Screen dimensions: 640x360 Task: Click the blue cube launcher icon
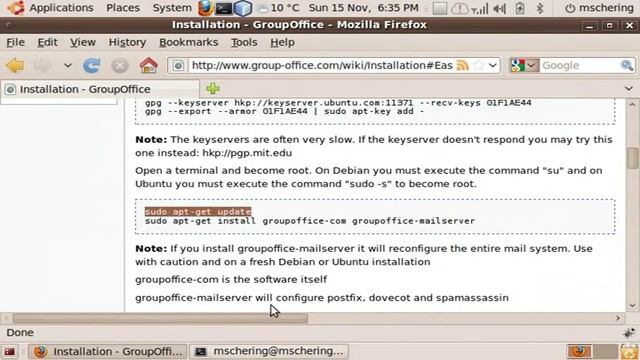click(243, 8)
